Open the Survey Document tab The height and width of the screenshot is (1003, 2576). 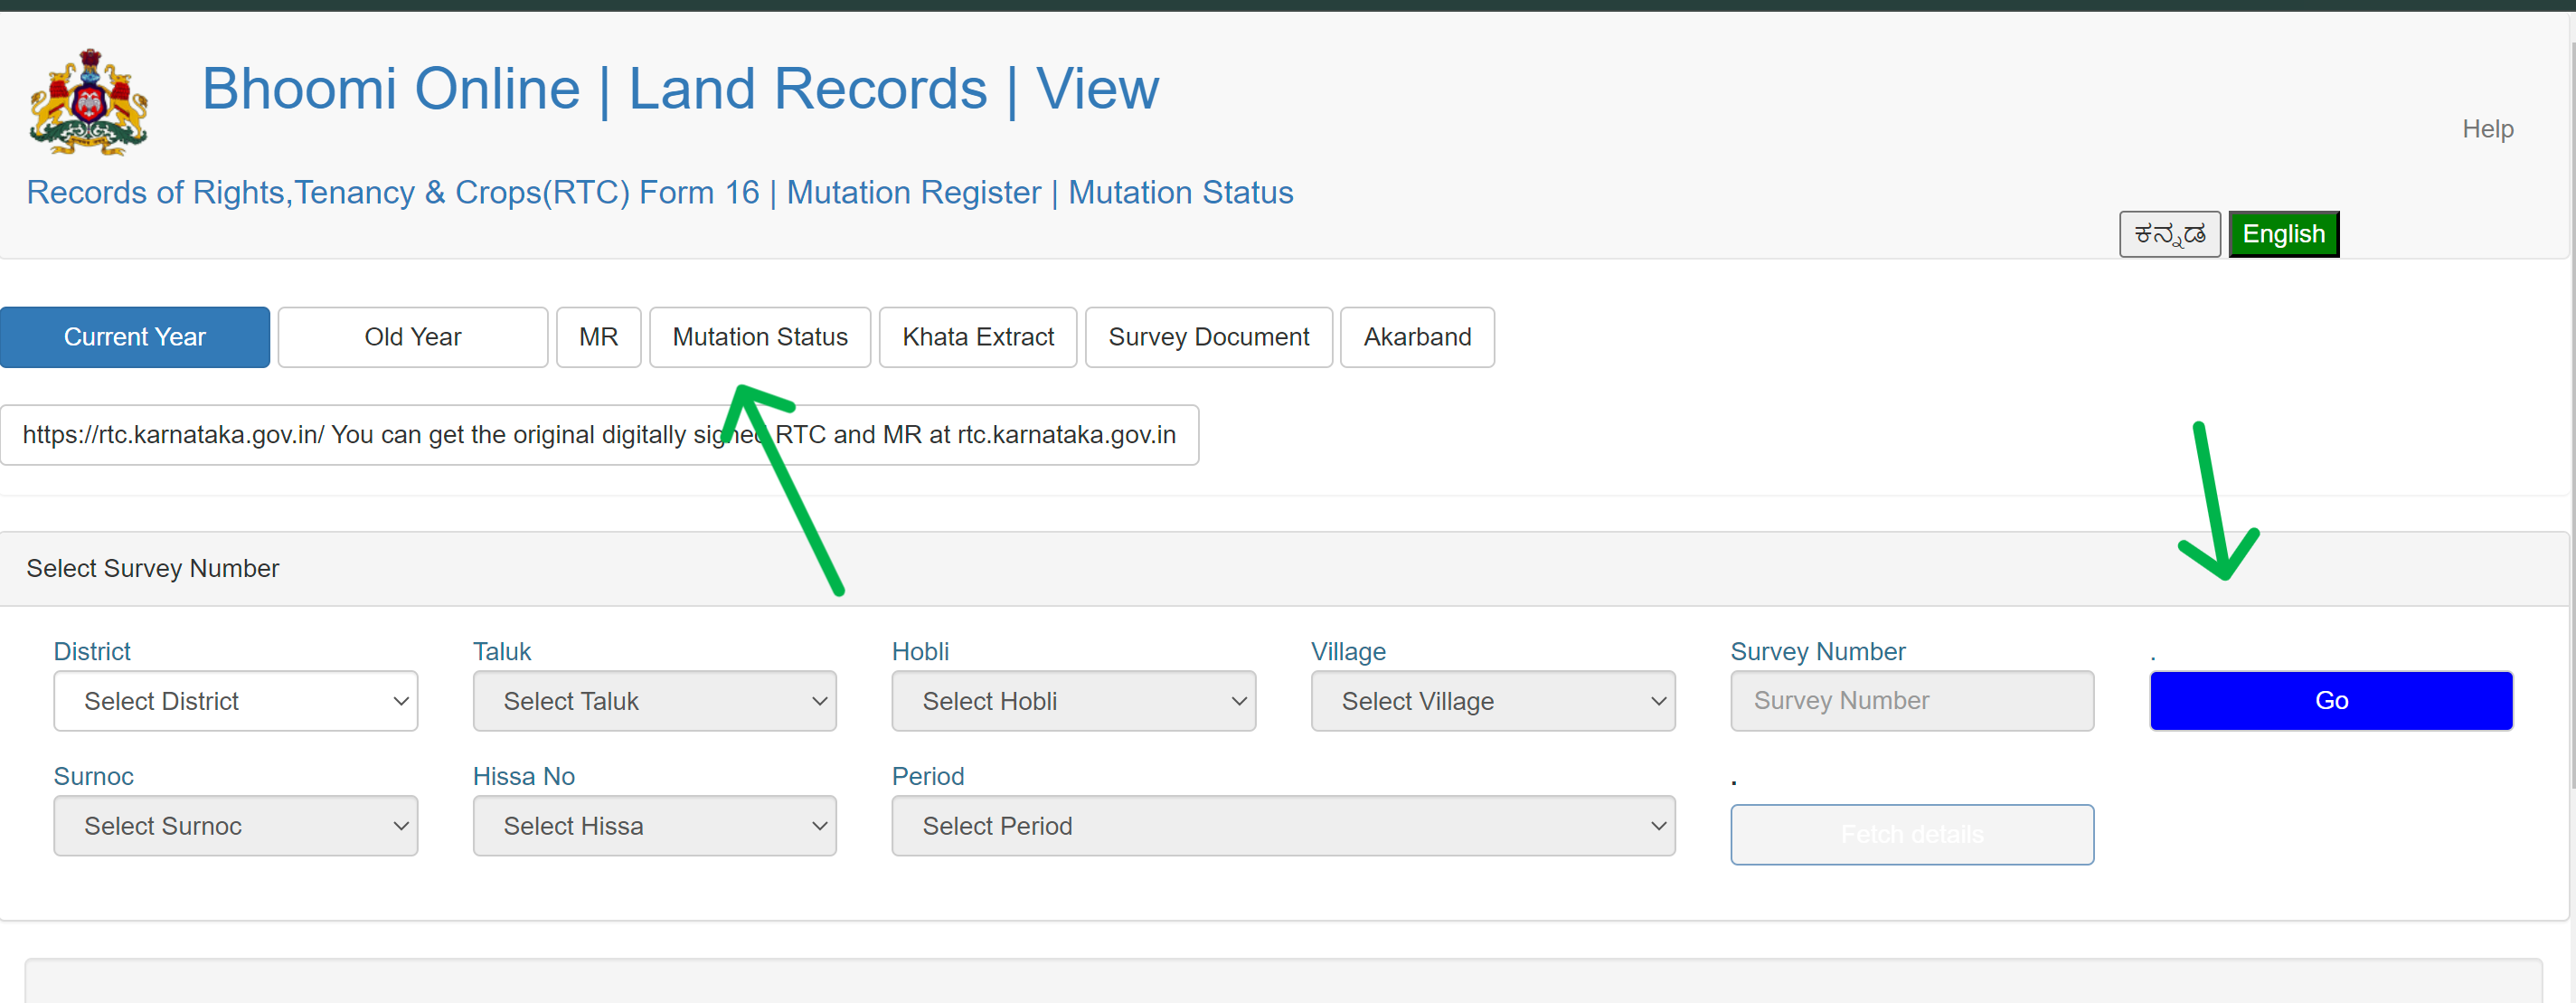pyautogui.click(x=1208, y=337)
